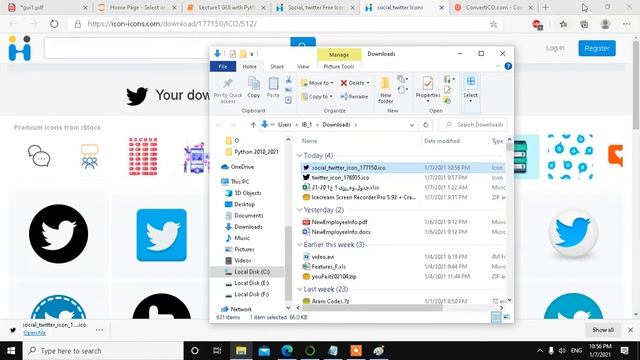Click the Rename button in ribbon
This screenshot has height=360, width=640.
(354, 97)
